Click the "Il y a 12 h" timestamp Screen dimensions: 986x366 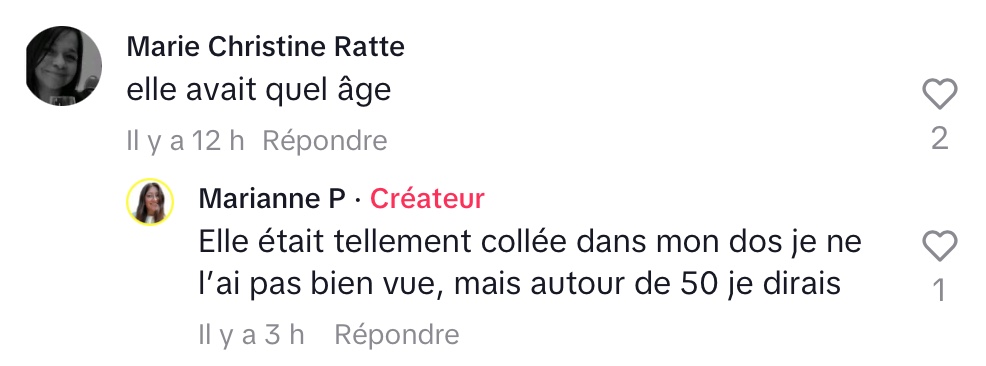pyautogui.click(x=185, y=141)
